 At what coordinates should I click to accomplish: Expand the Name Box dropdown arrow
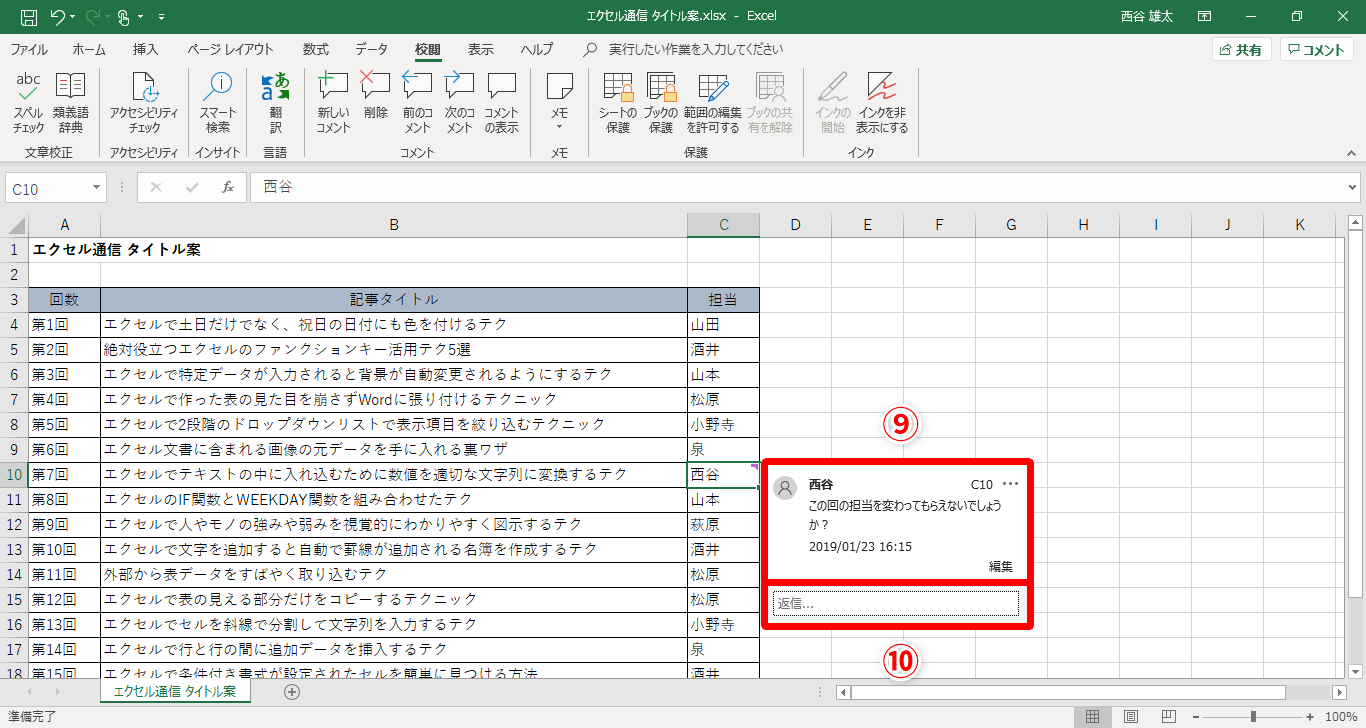(97, 187)
